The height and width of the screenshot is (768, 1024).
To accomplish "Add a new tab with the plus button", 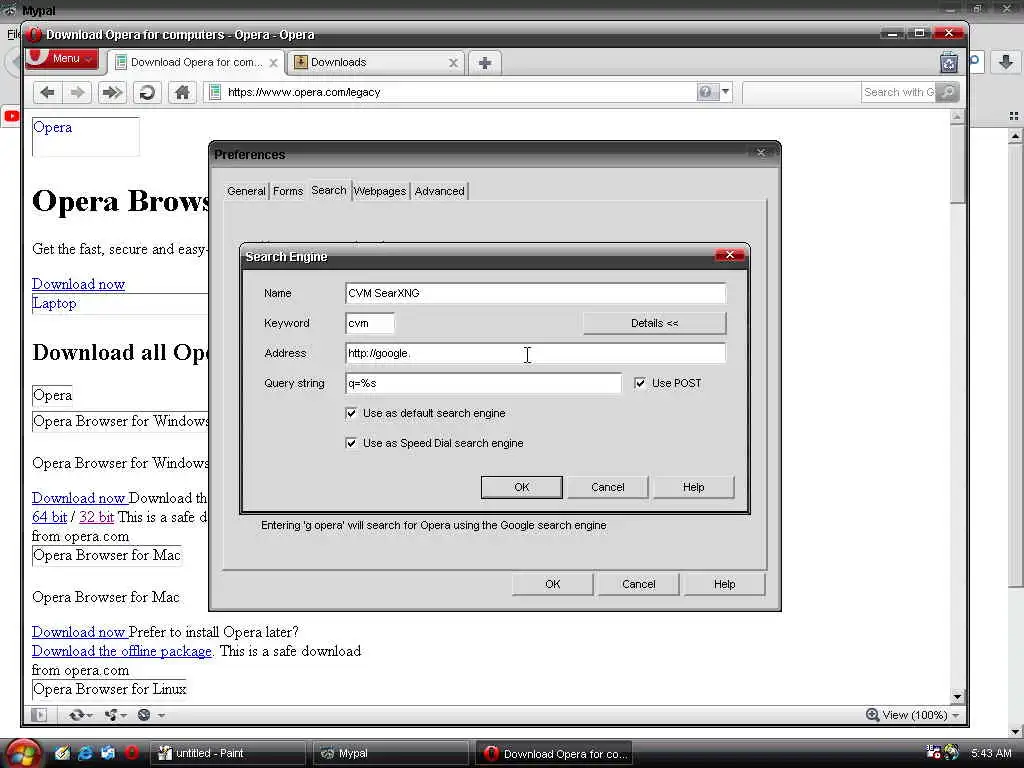I will [485, 63].
